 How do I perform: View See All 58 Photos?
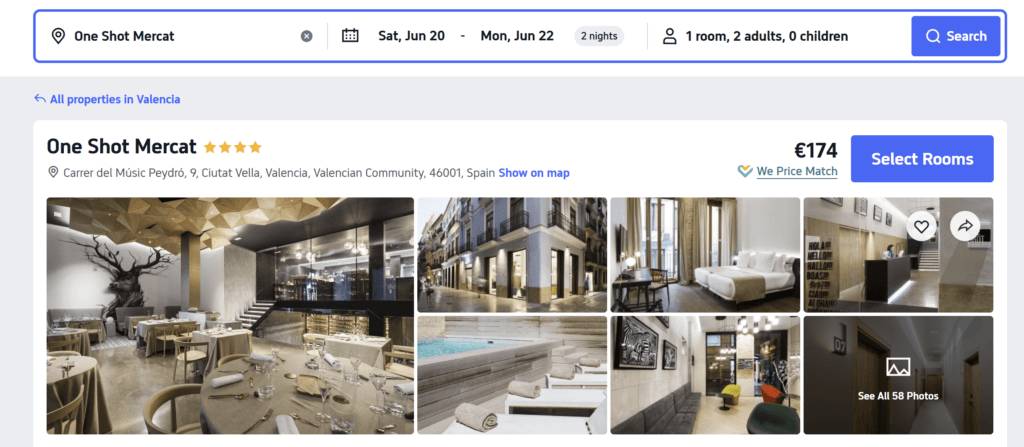[x=898, y=375]
